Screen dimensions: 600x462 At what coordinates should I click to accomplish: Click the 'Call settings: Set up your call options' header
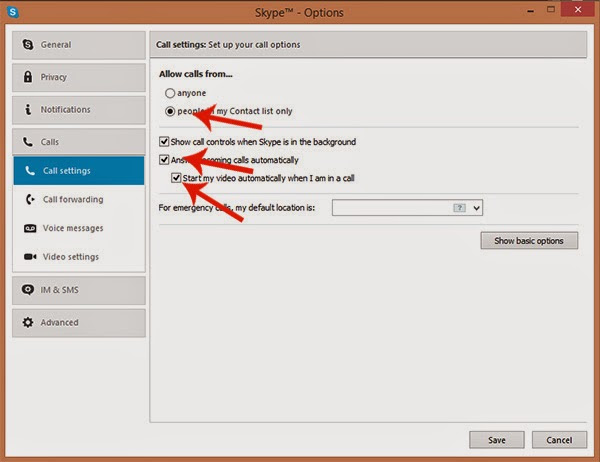(x=228, y=45)
